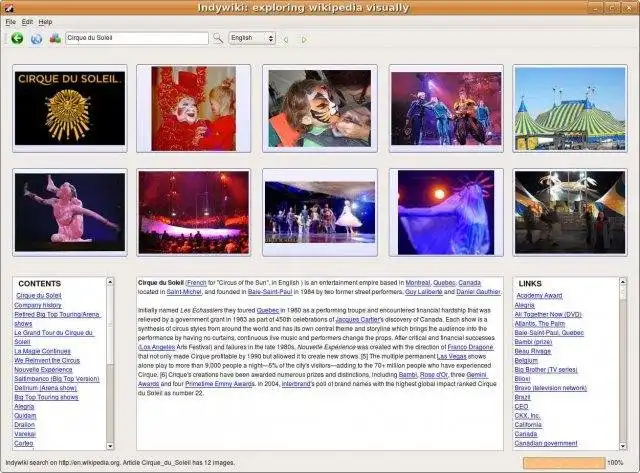Open We Reinvent the Circus link
Viewport: 640px width, 473px height.
47,360
